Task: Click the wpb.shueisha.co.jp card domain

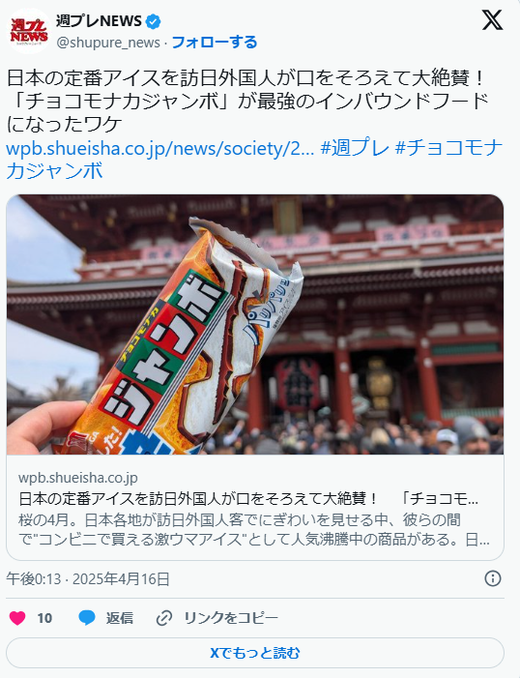Action: point(78,478)
